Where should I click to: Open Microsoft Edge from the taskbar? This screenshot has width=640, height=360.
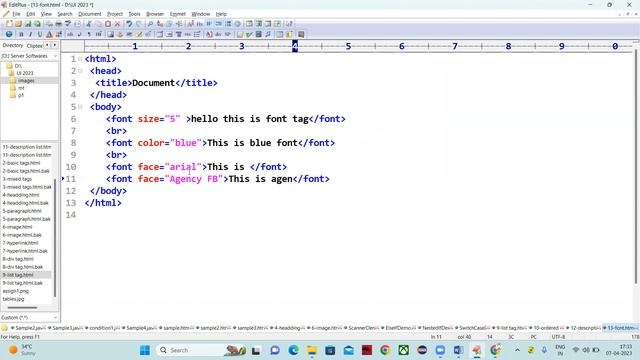point(293,350)
